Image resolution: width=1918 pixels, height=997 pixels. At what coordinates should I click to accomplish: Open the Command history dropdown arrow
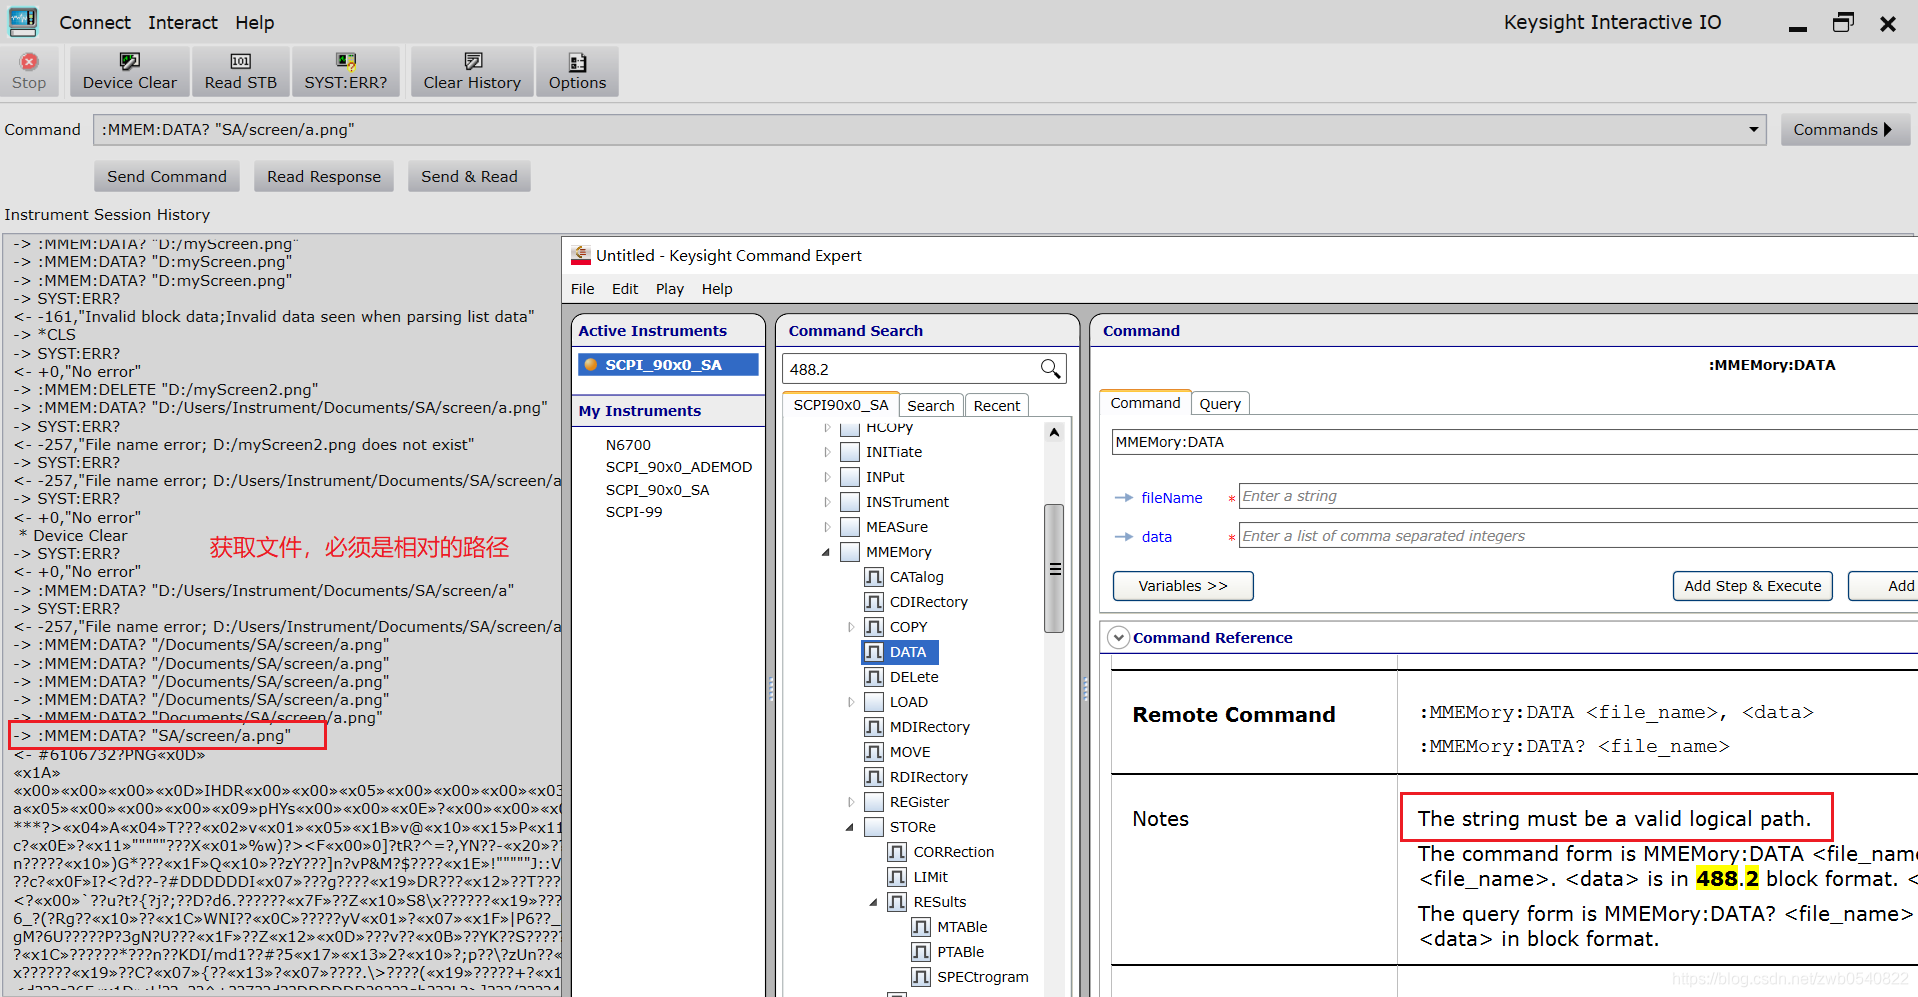pos(1753,130)
